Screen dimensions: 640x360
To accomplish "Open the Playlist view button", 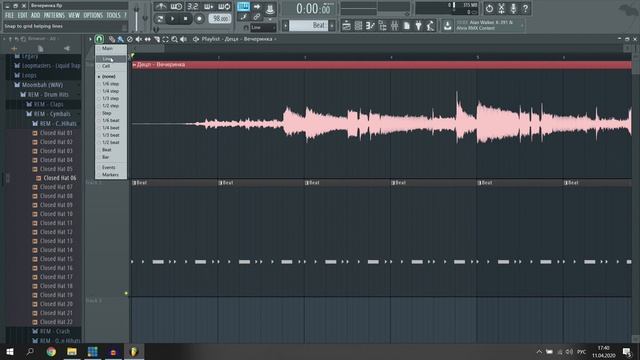I will coord(346,26).
